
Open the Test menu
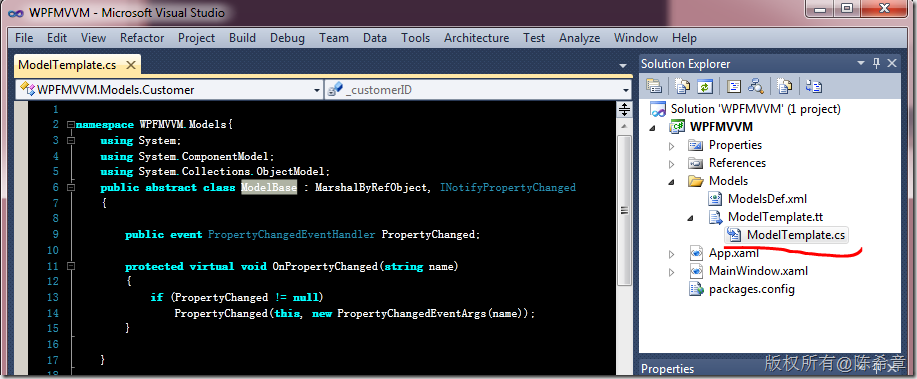coord(534,38)
